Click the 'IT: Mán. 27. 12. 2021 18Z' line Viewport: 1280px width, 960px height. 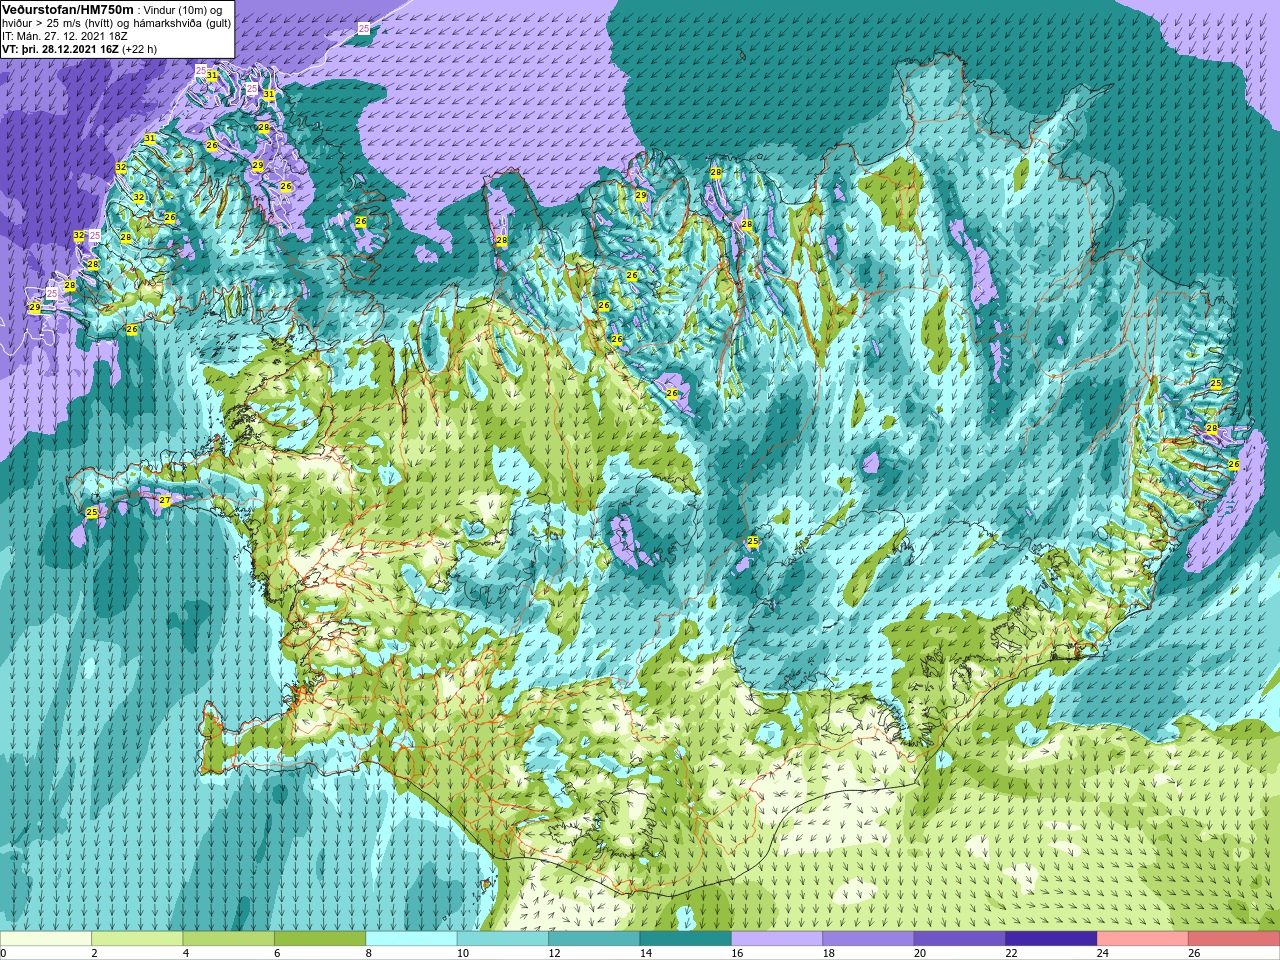pyautogui.click(x=65, y=35)
